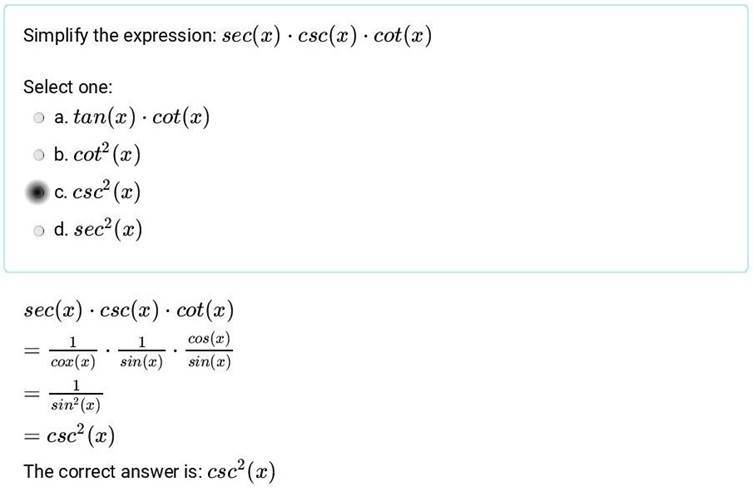Select radio circle for option a

39,118
